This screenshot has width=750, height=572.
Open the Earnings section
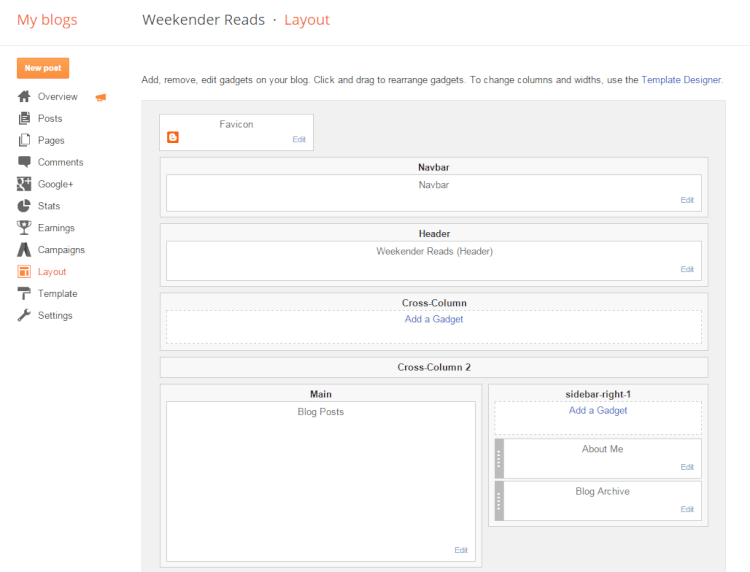coord(56,228)
